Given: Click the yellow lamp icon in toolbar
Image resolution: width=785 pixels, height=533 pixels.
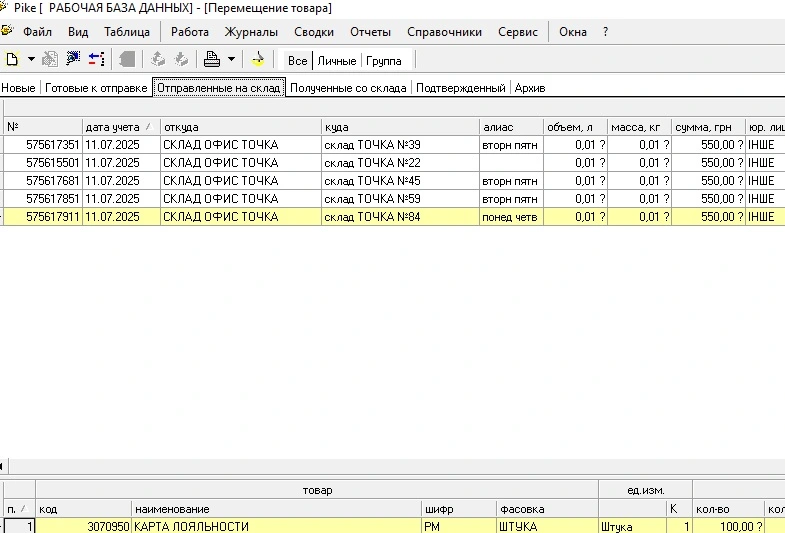Looking at the screenshot, I should pyautogui.click(x=258, y=60).
